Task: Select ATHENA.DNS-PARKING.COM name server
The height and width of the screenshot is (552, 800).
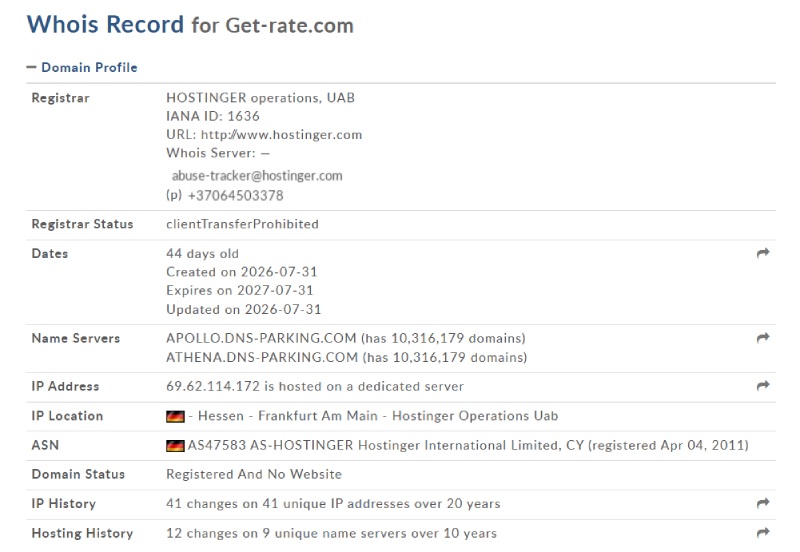Action: 262,357
